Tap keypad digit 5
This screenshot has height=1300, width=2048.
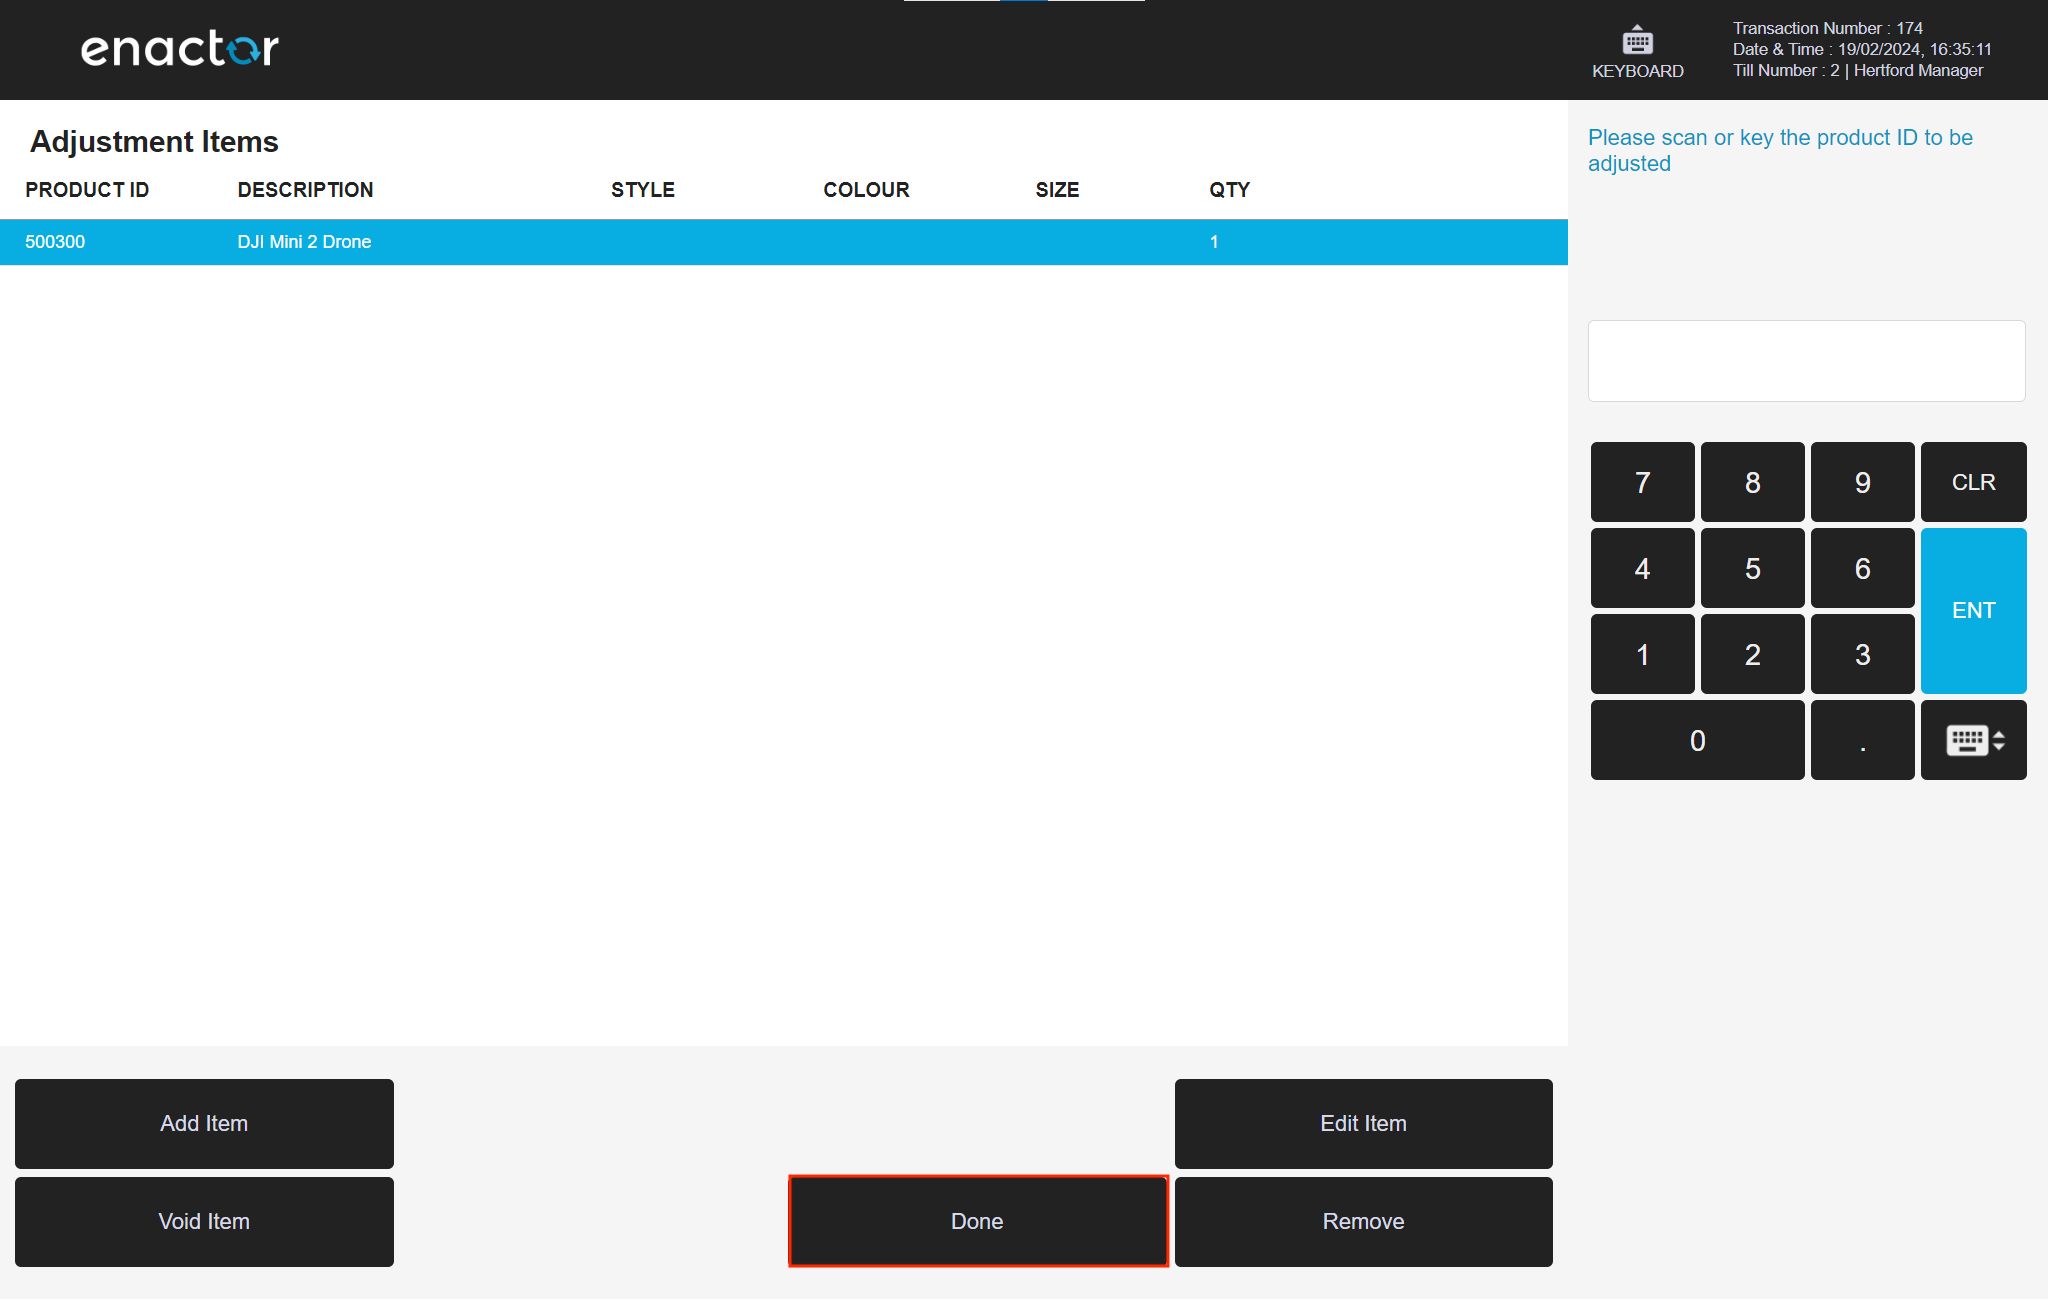(x=1752, y=568)
